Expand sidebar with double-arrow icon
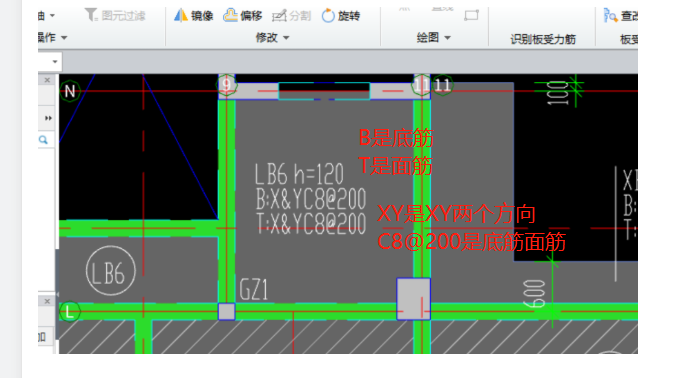Screen dimensions: 680x378 (48, 118)
